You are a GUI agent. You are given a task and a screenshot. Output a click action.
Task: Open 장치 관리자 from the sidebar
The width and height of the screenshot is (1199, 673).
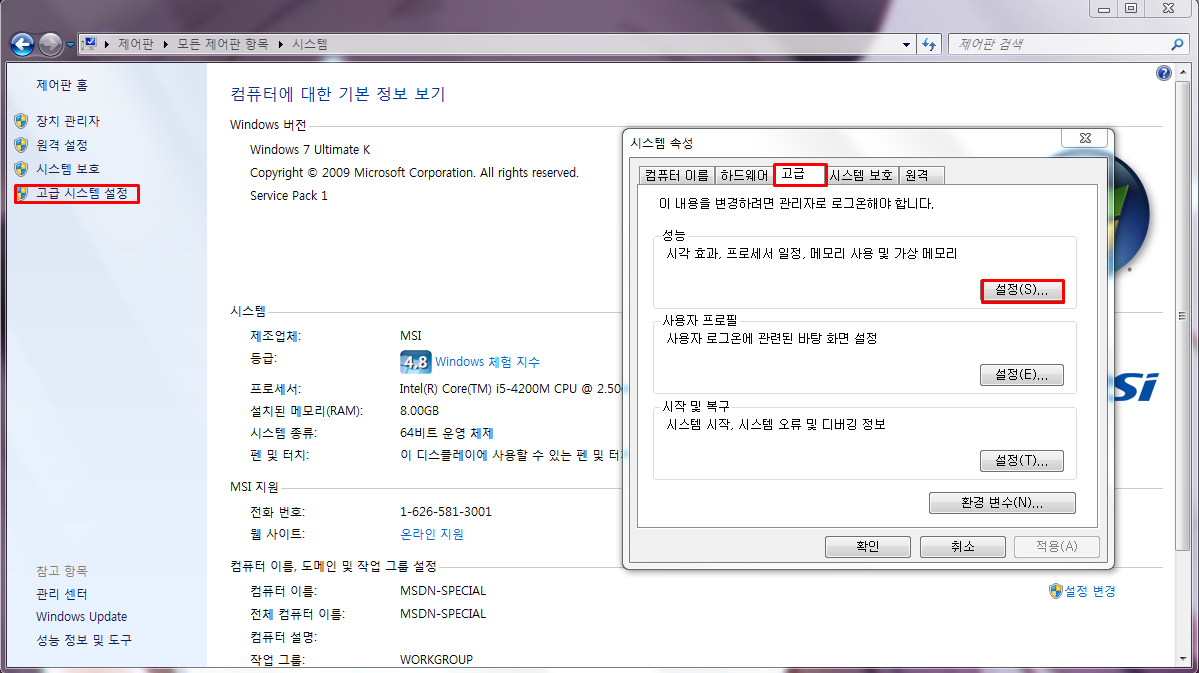pyautogui.click(x=68, y=121)
